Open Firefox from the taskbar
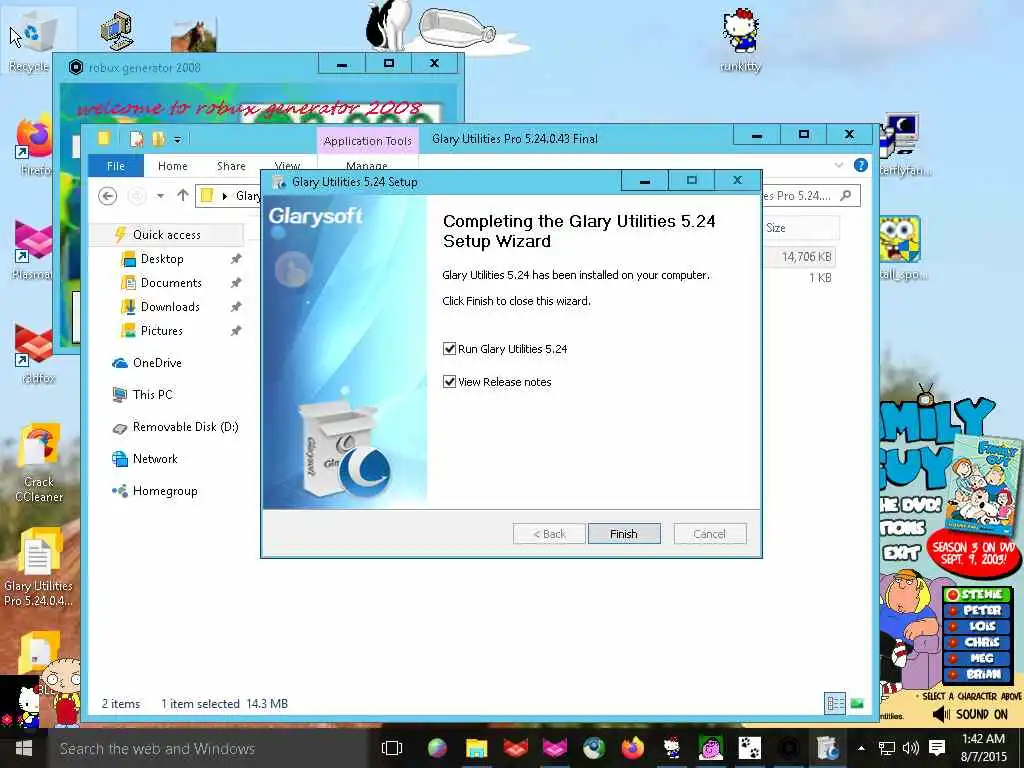The image size is (1024, 768). (x=632, y=748)
